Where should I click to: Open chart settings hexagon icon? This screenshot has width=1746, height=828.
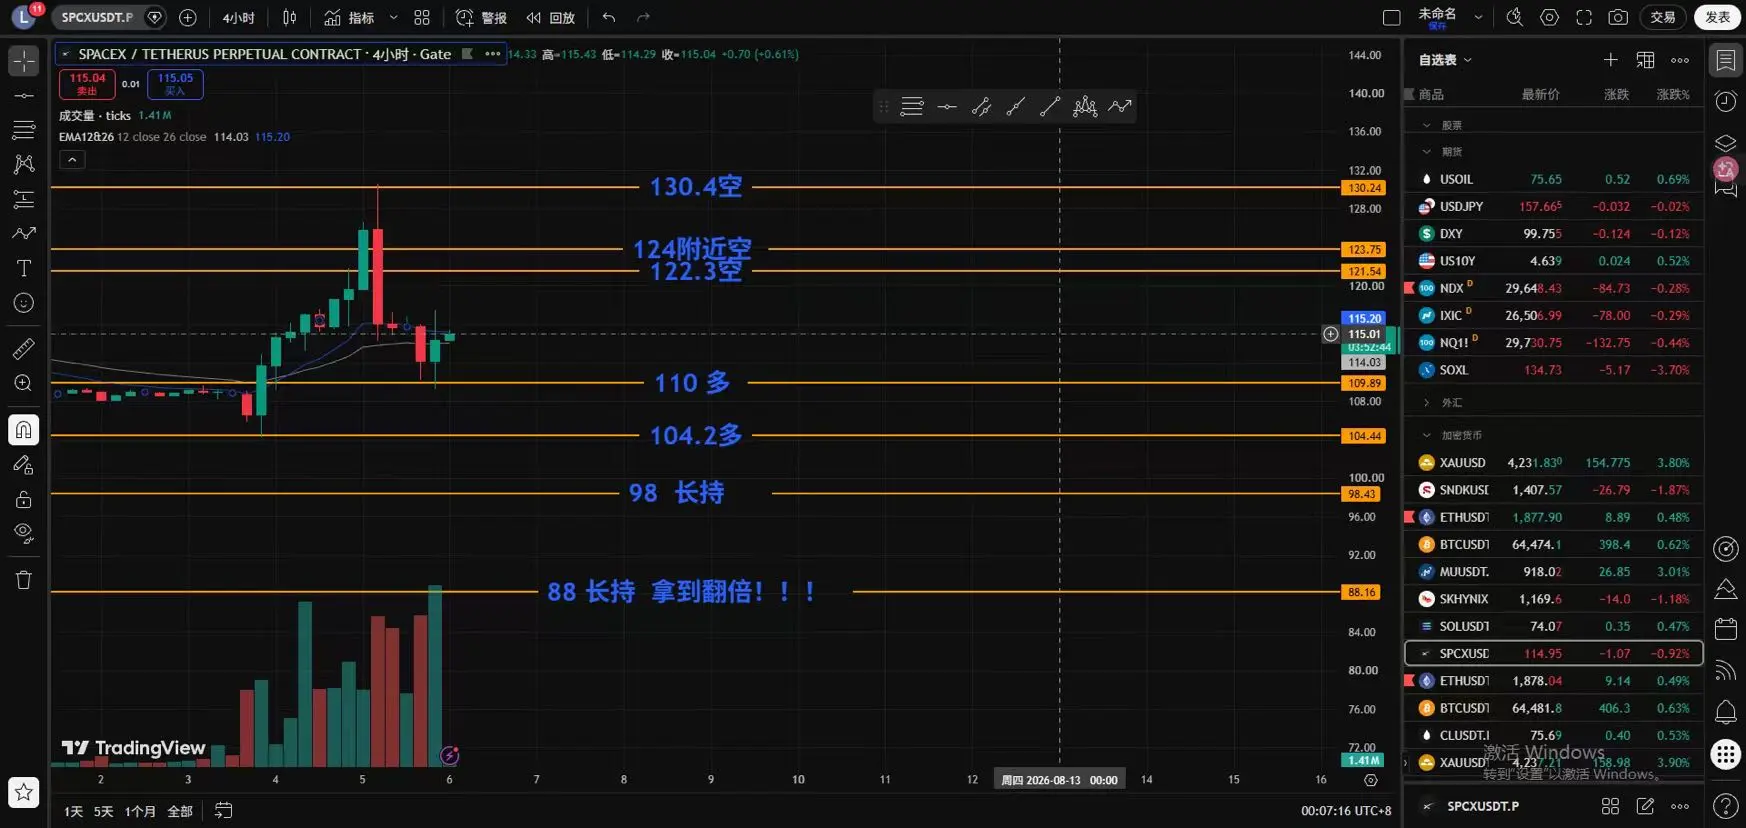click(1549, 17)
